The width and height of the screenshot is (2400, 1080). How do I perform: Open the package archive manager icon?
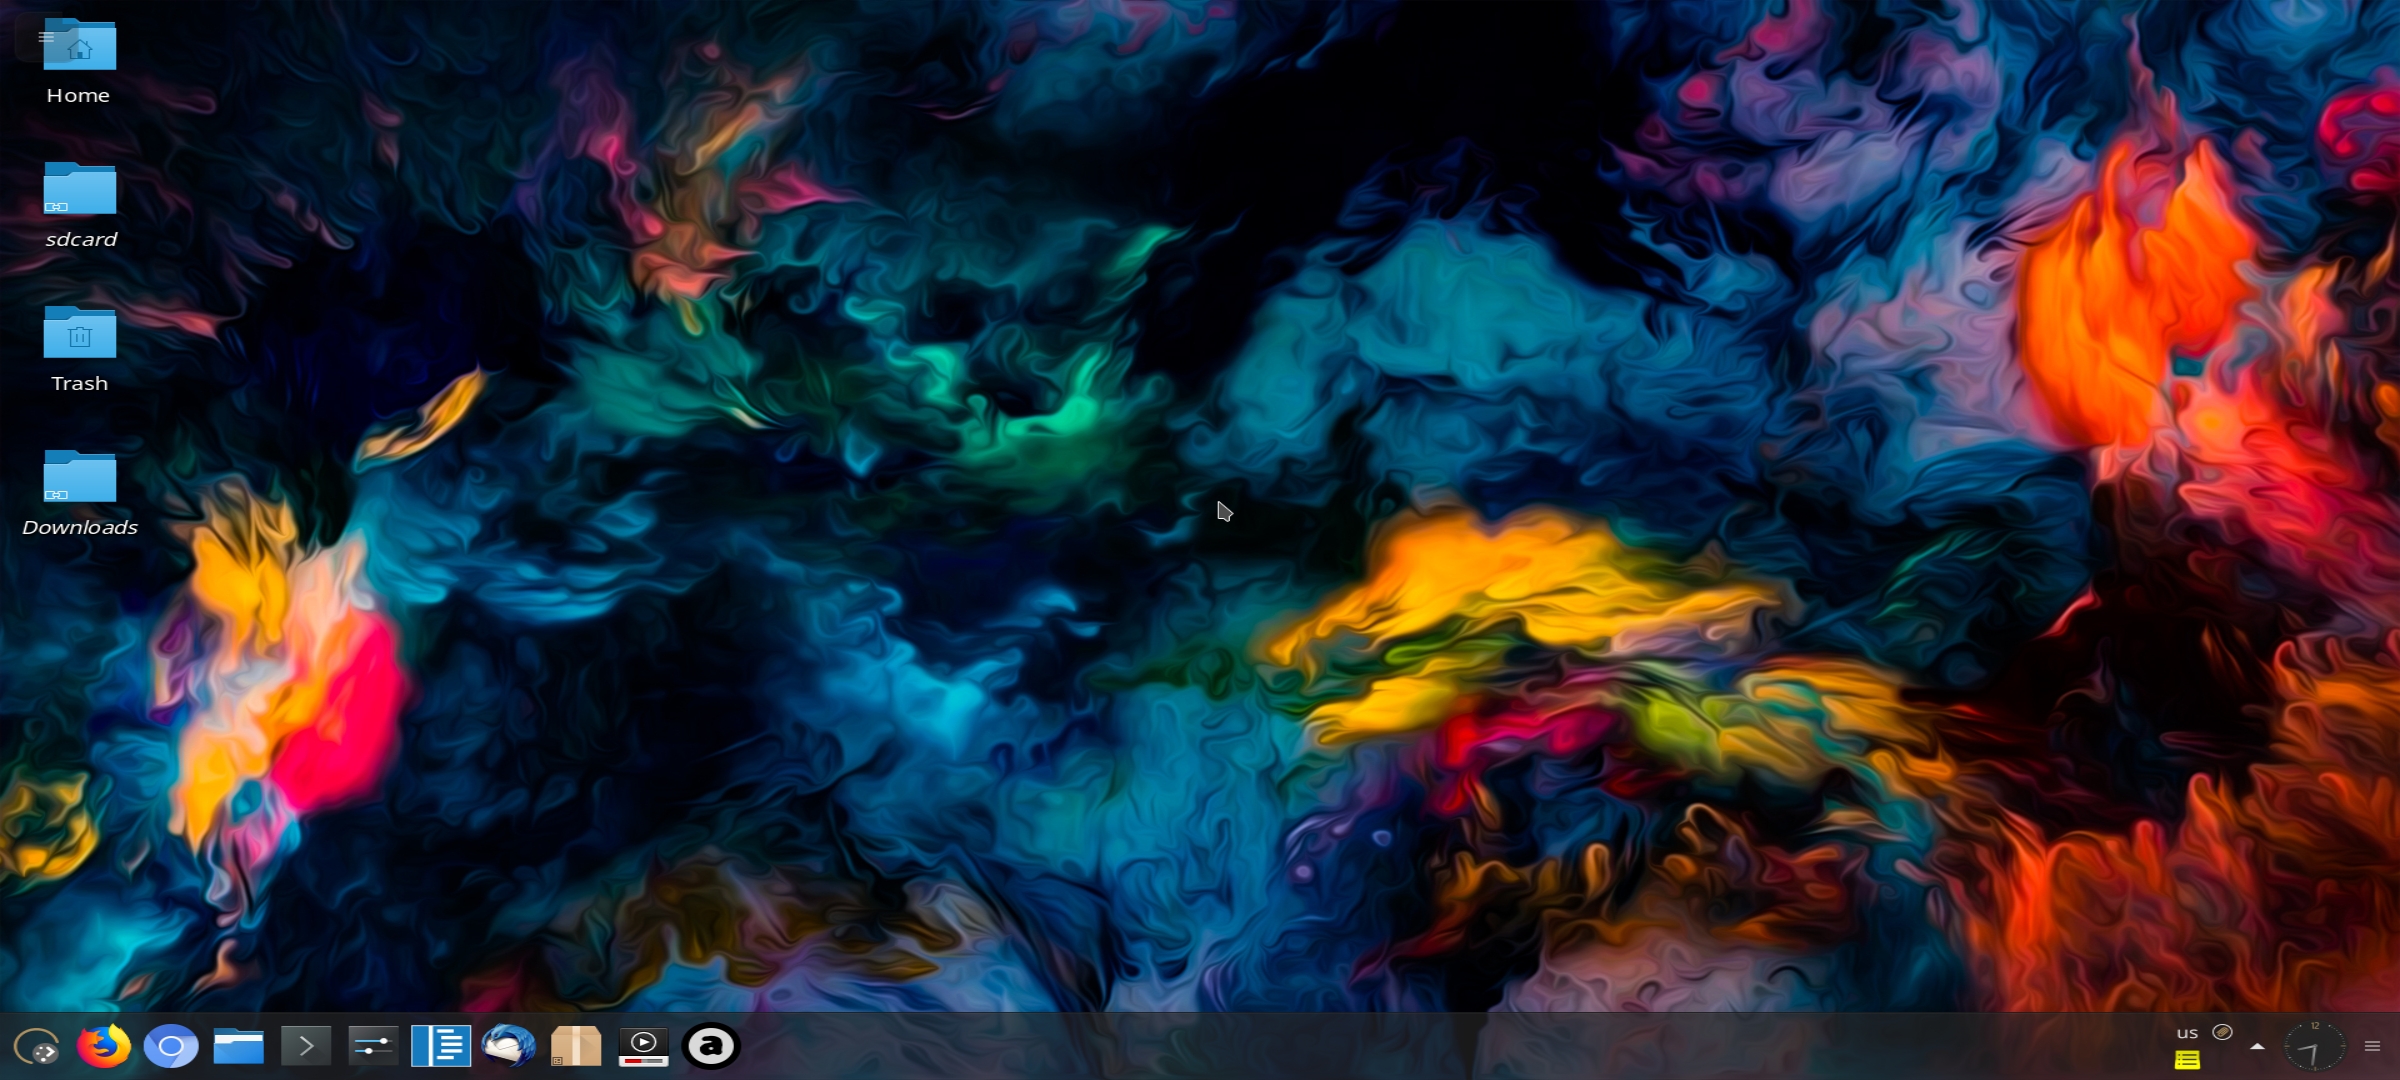(x=576, y=1047)
